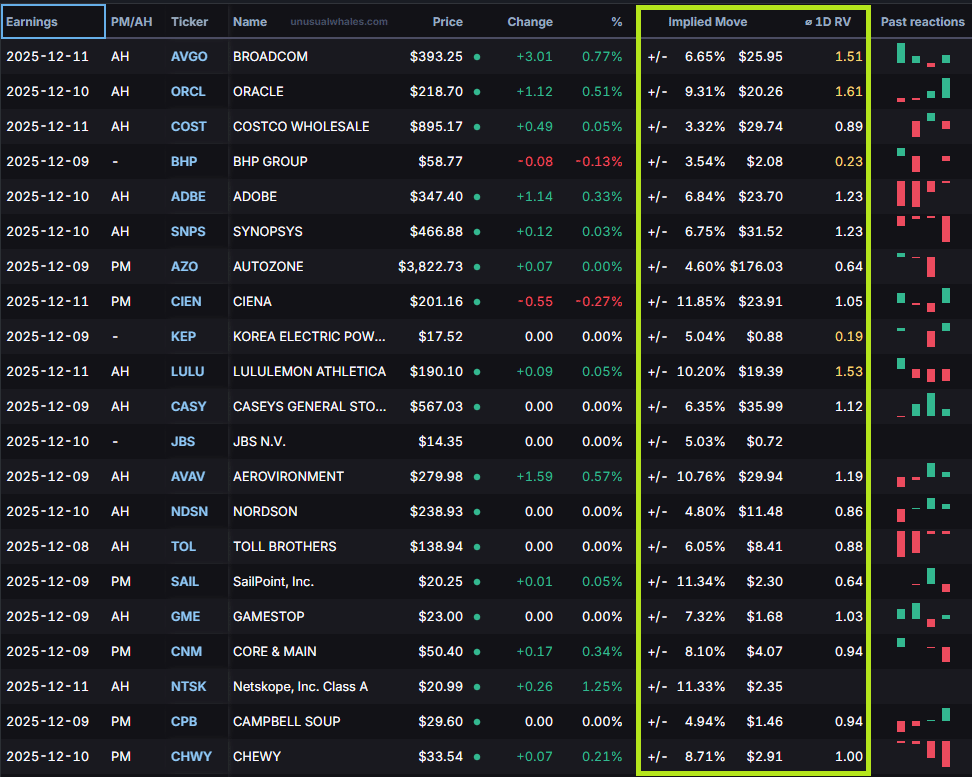
Task: Open the BHP ticker link
Action: click(184, 161)
